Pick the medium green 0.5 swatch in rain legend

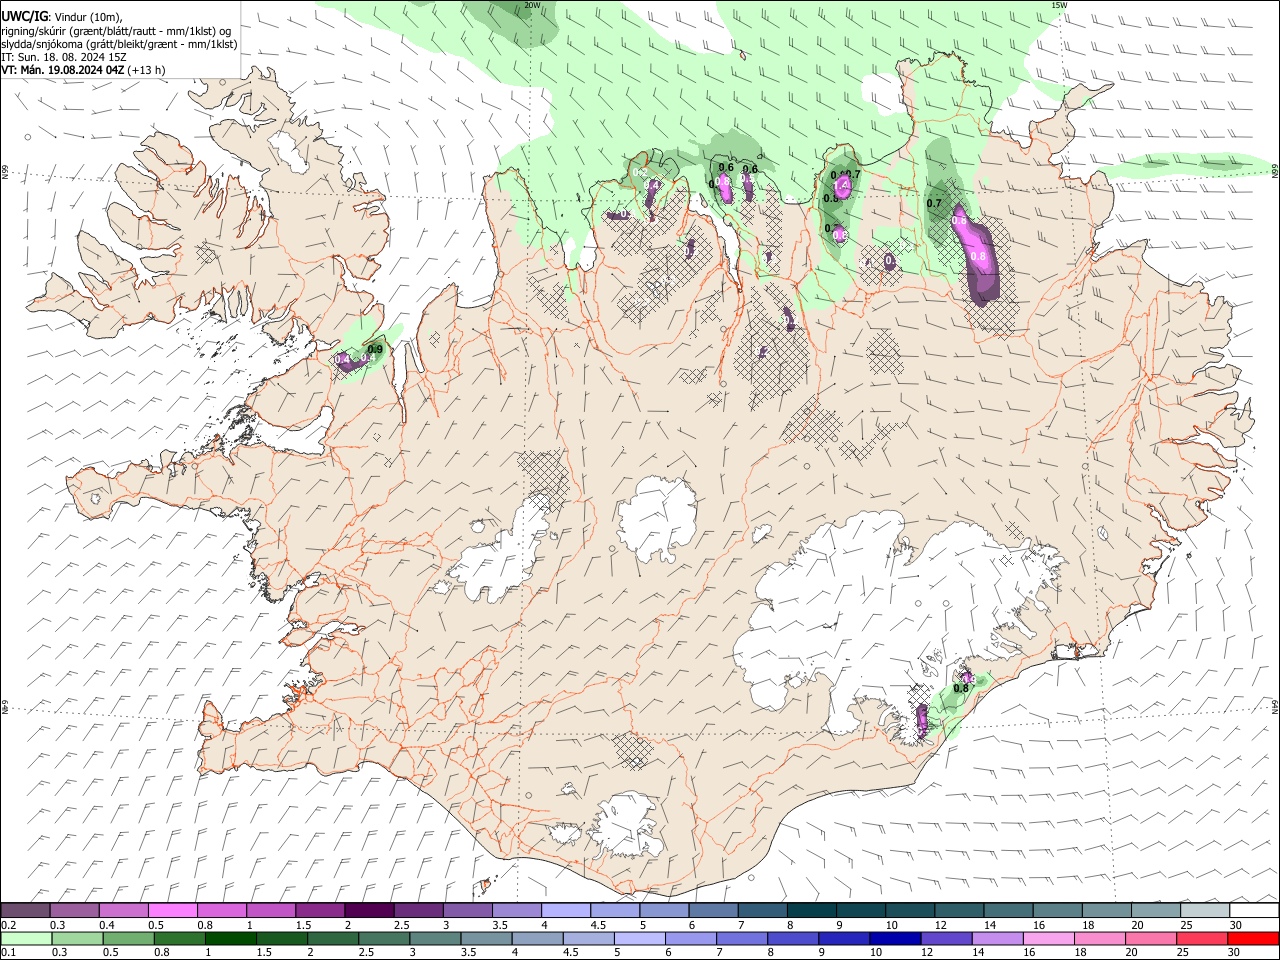(x=128, y=939)
